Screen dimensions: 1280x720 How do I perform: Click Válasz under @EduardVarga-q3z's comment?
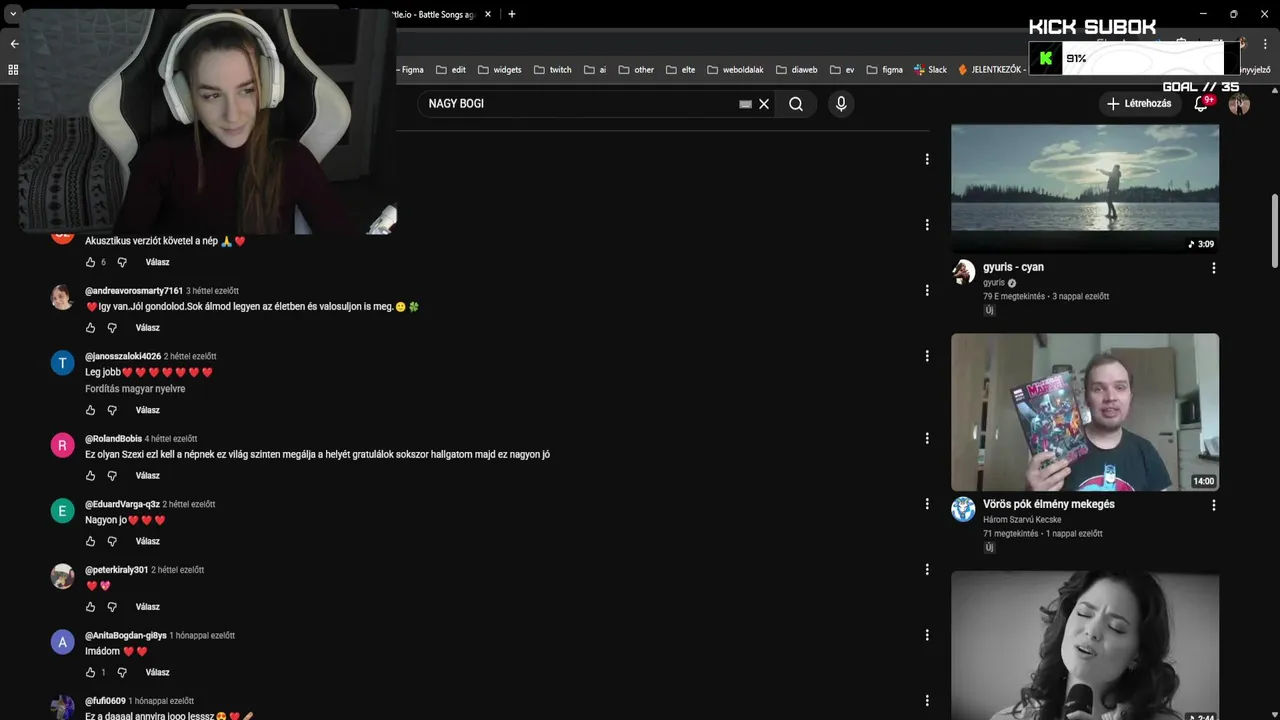tap(147, 541)
